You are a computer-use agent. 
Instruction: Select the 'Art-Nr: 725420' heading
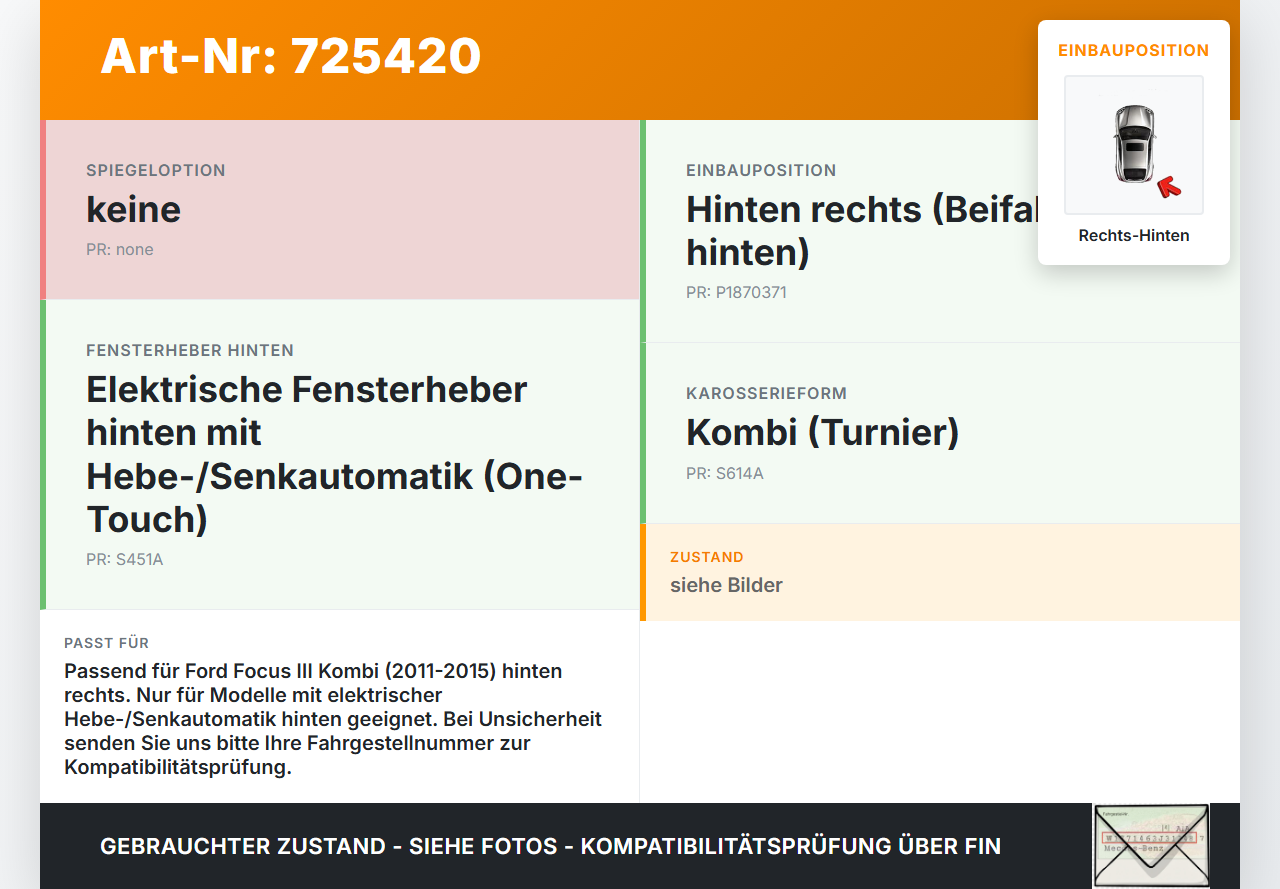[291, 56]
